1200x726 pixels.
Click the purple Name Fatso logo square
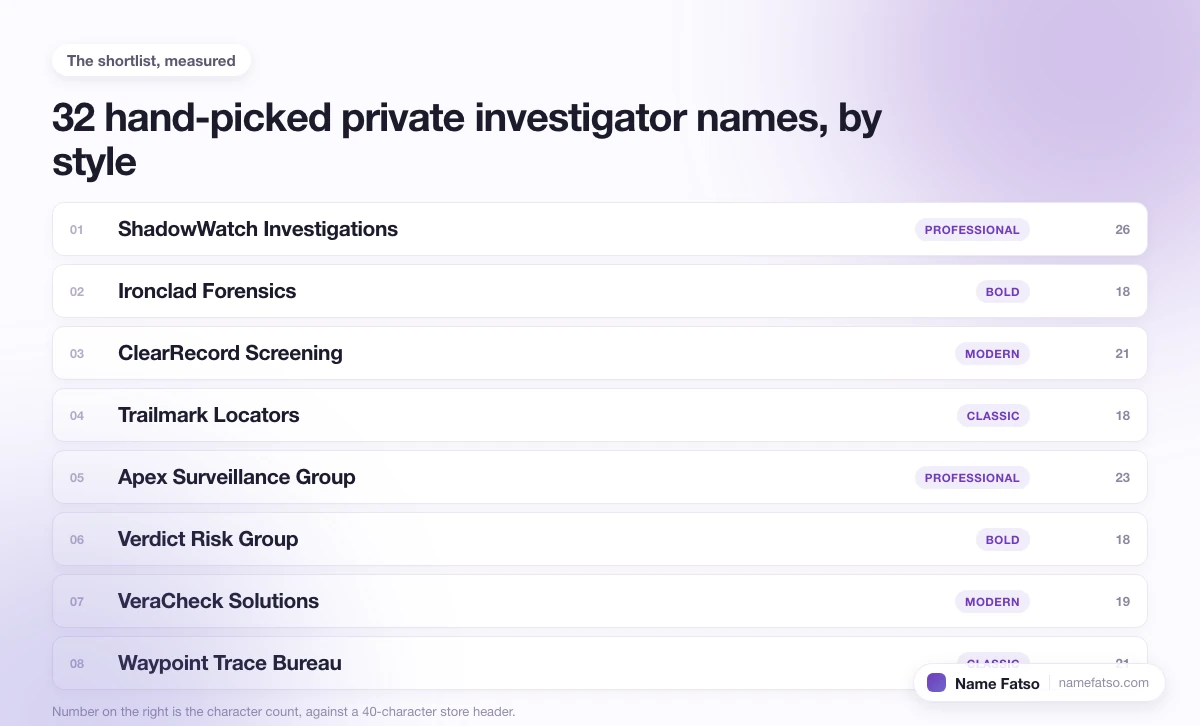click(x=936, y=683)
